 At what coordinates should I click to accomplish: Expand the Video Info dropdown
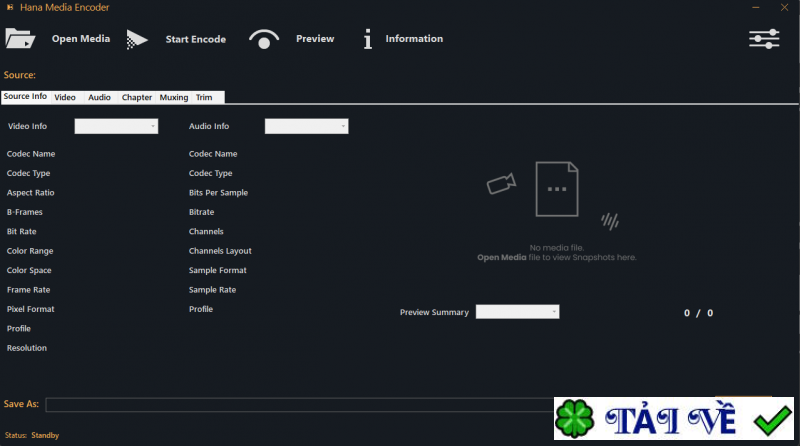pyautogui.click(x=116, y=126)
